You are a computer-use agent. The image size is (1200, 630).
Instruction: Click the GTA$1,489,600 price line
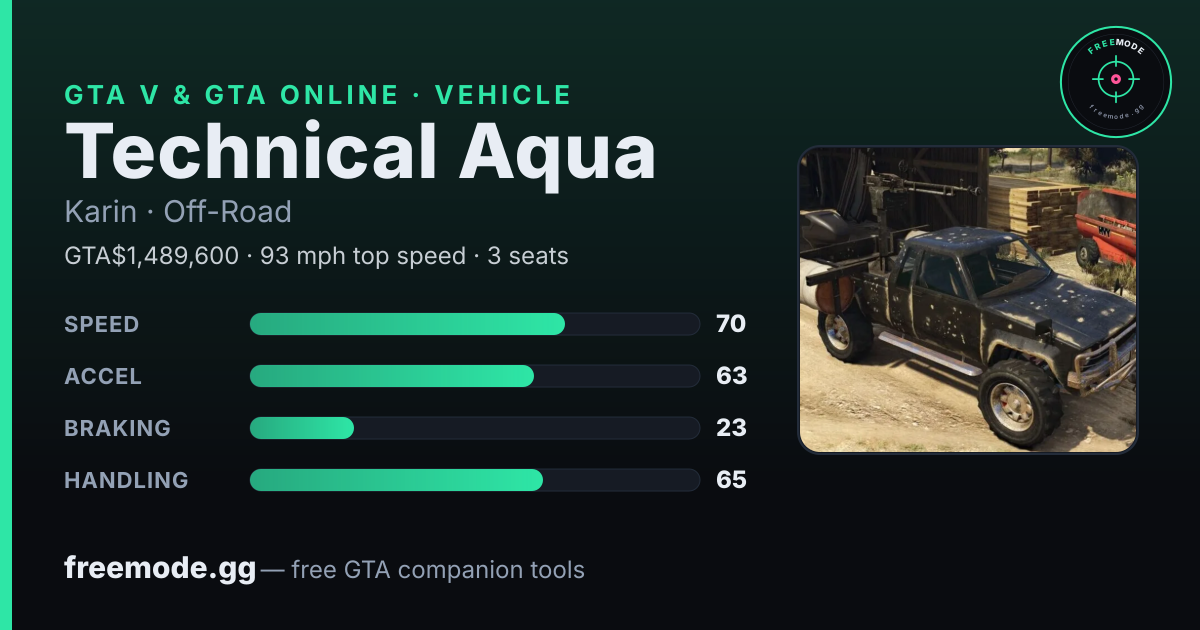pyautogui.click(x=316, y=256)
